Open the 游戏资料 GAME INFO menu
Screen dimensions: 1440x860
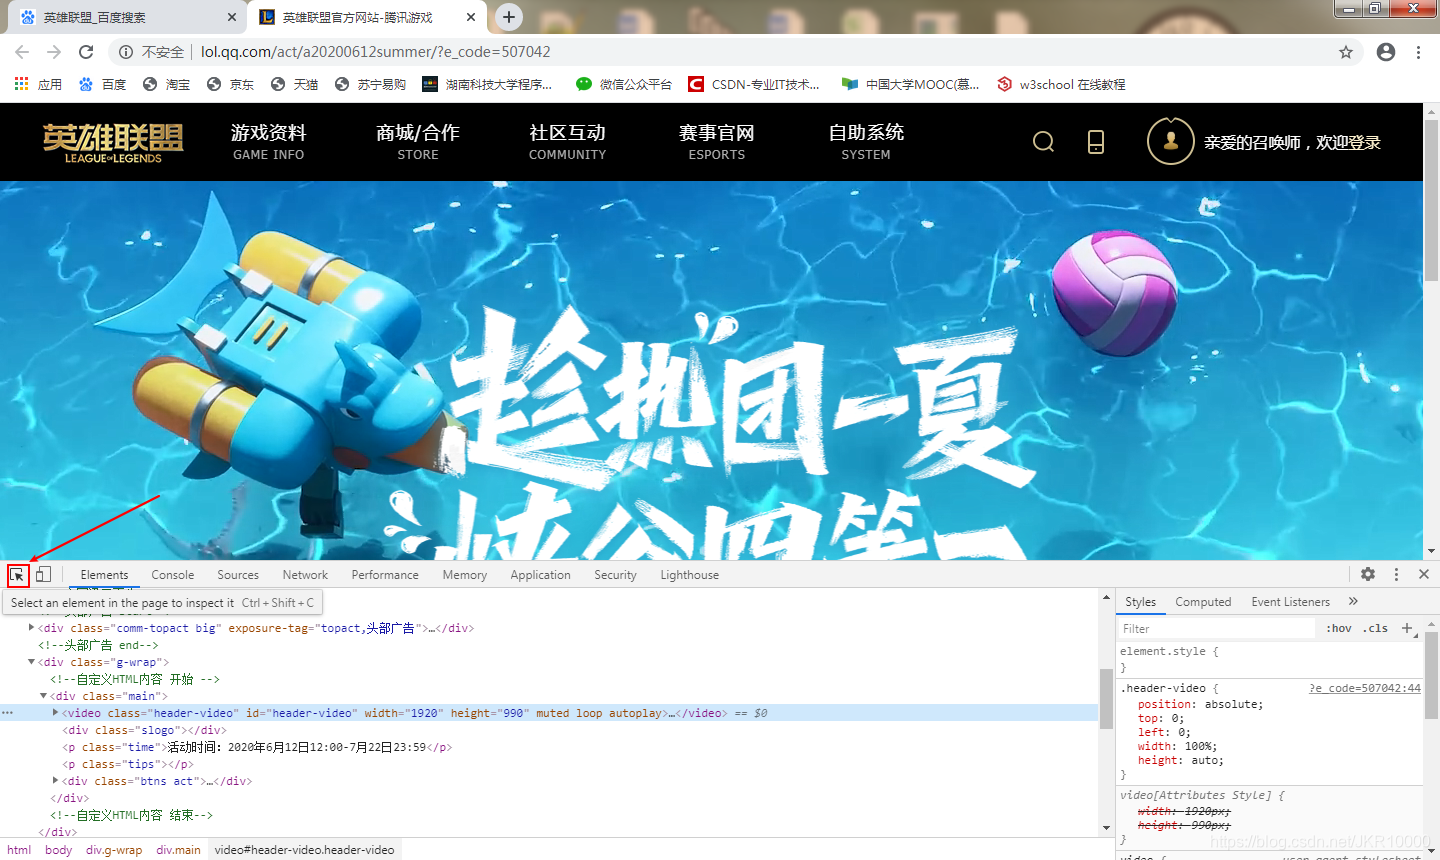point(269,142)
